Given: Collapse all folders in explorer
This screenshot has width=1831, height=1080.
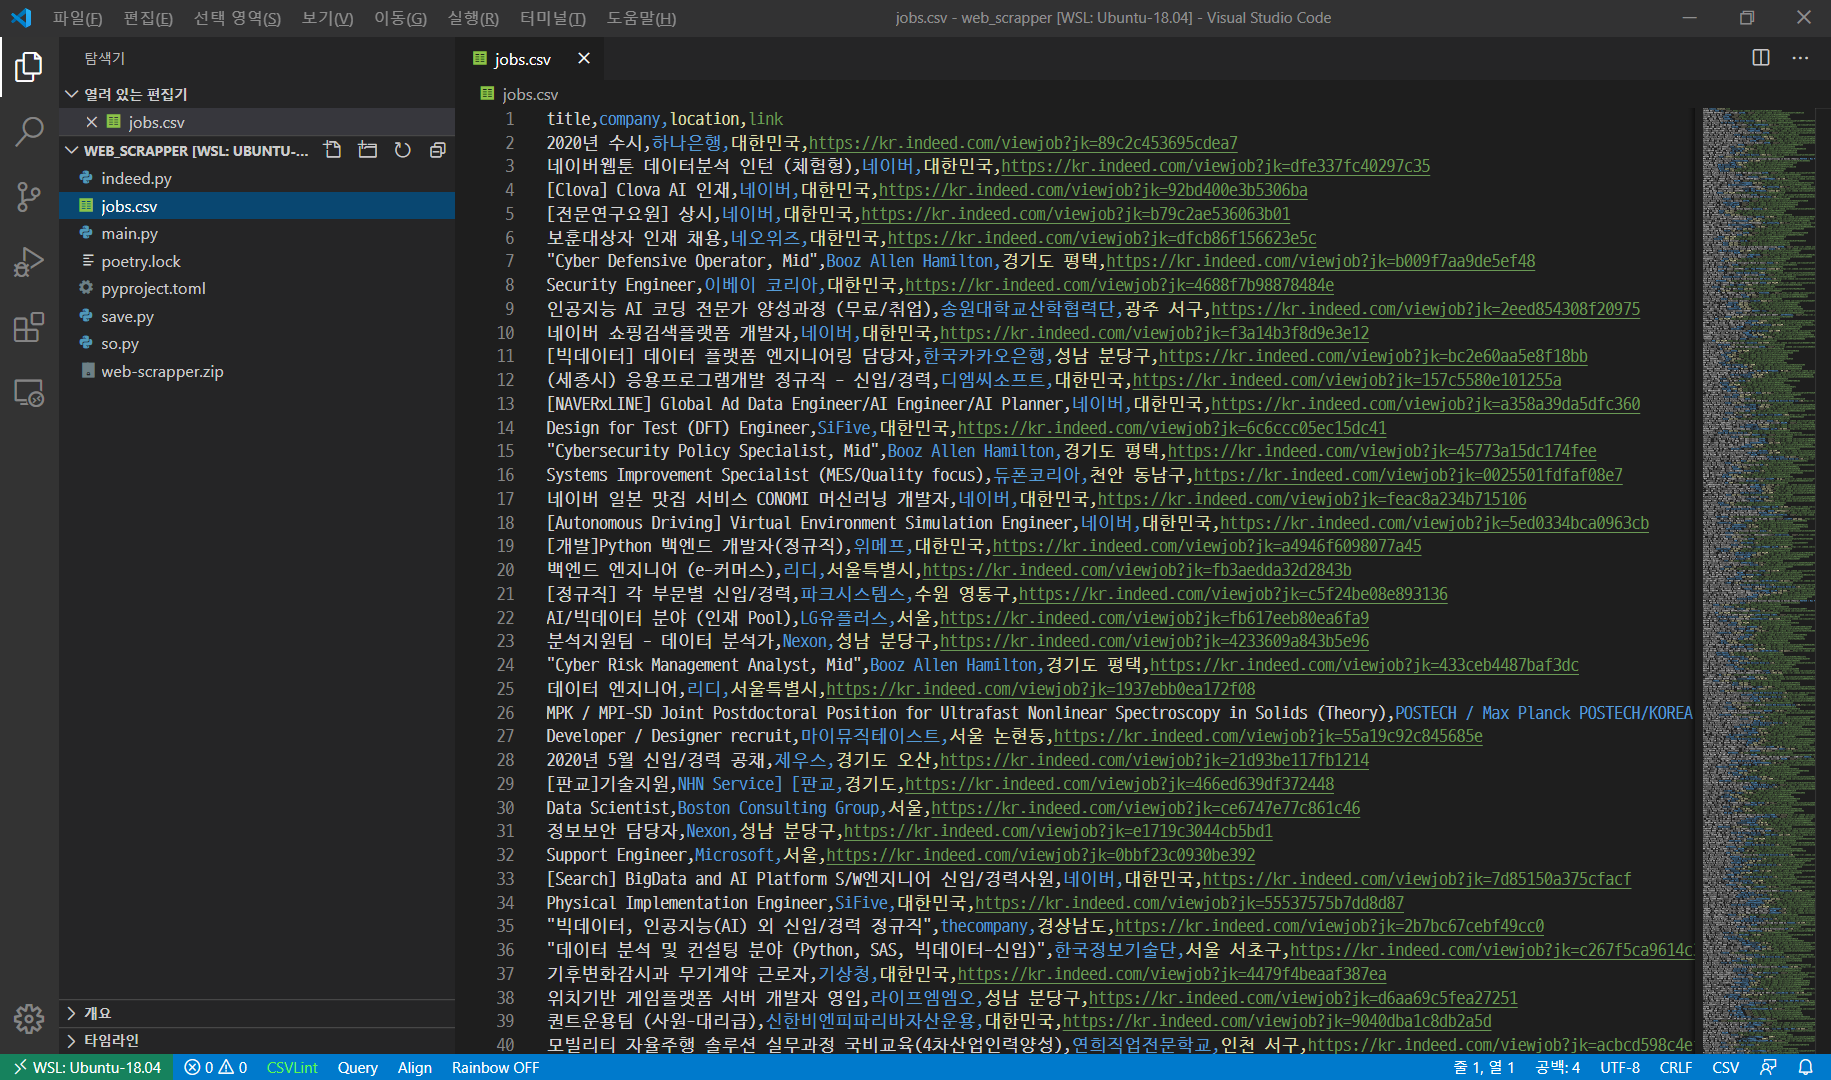Looking at the screenshot, I should (437, 150).
